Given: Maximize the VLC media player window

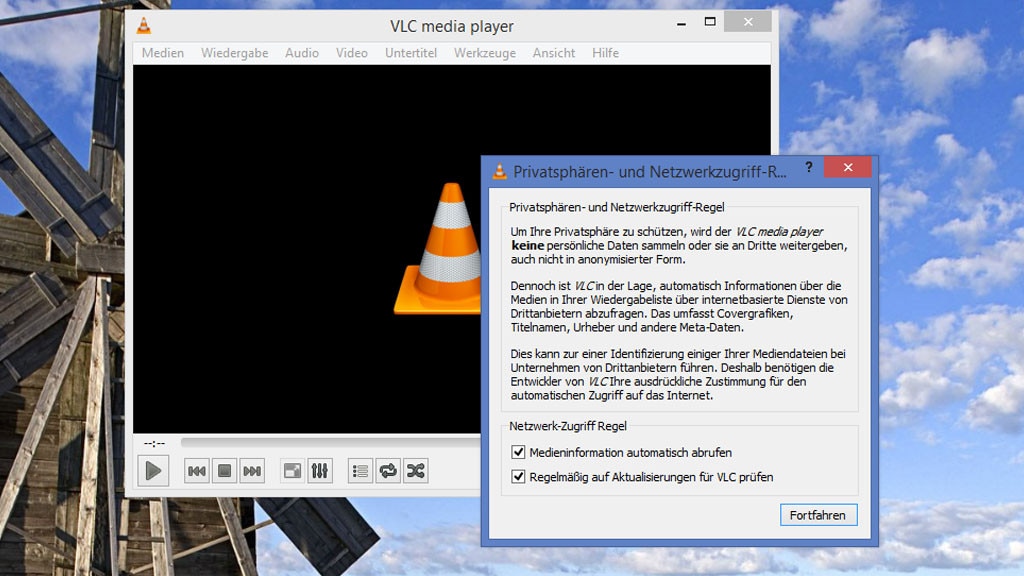Looking at the screenshot, I should pos(710,22).
